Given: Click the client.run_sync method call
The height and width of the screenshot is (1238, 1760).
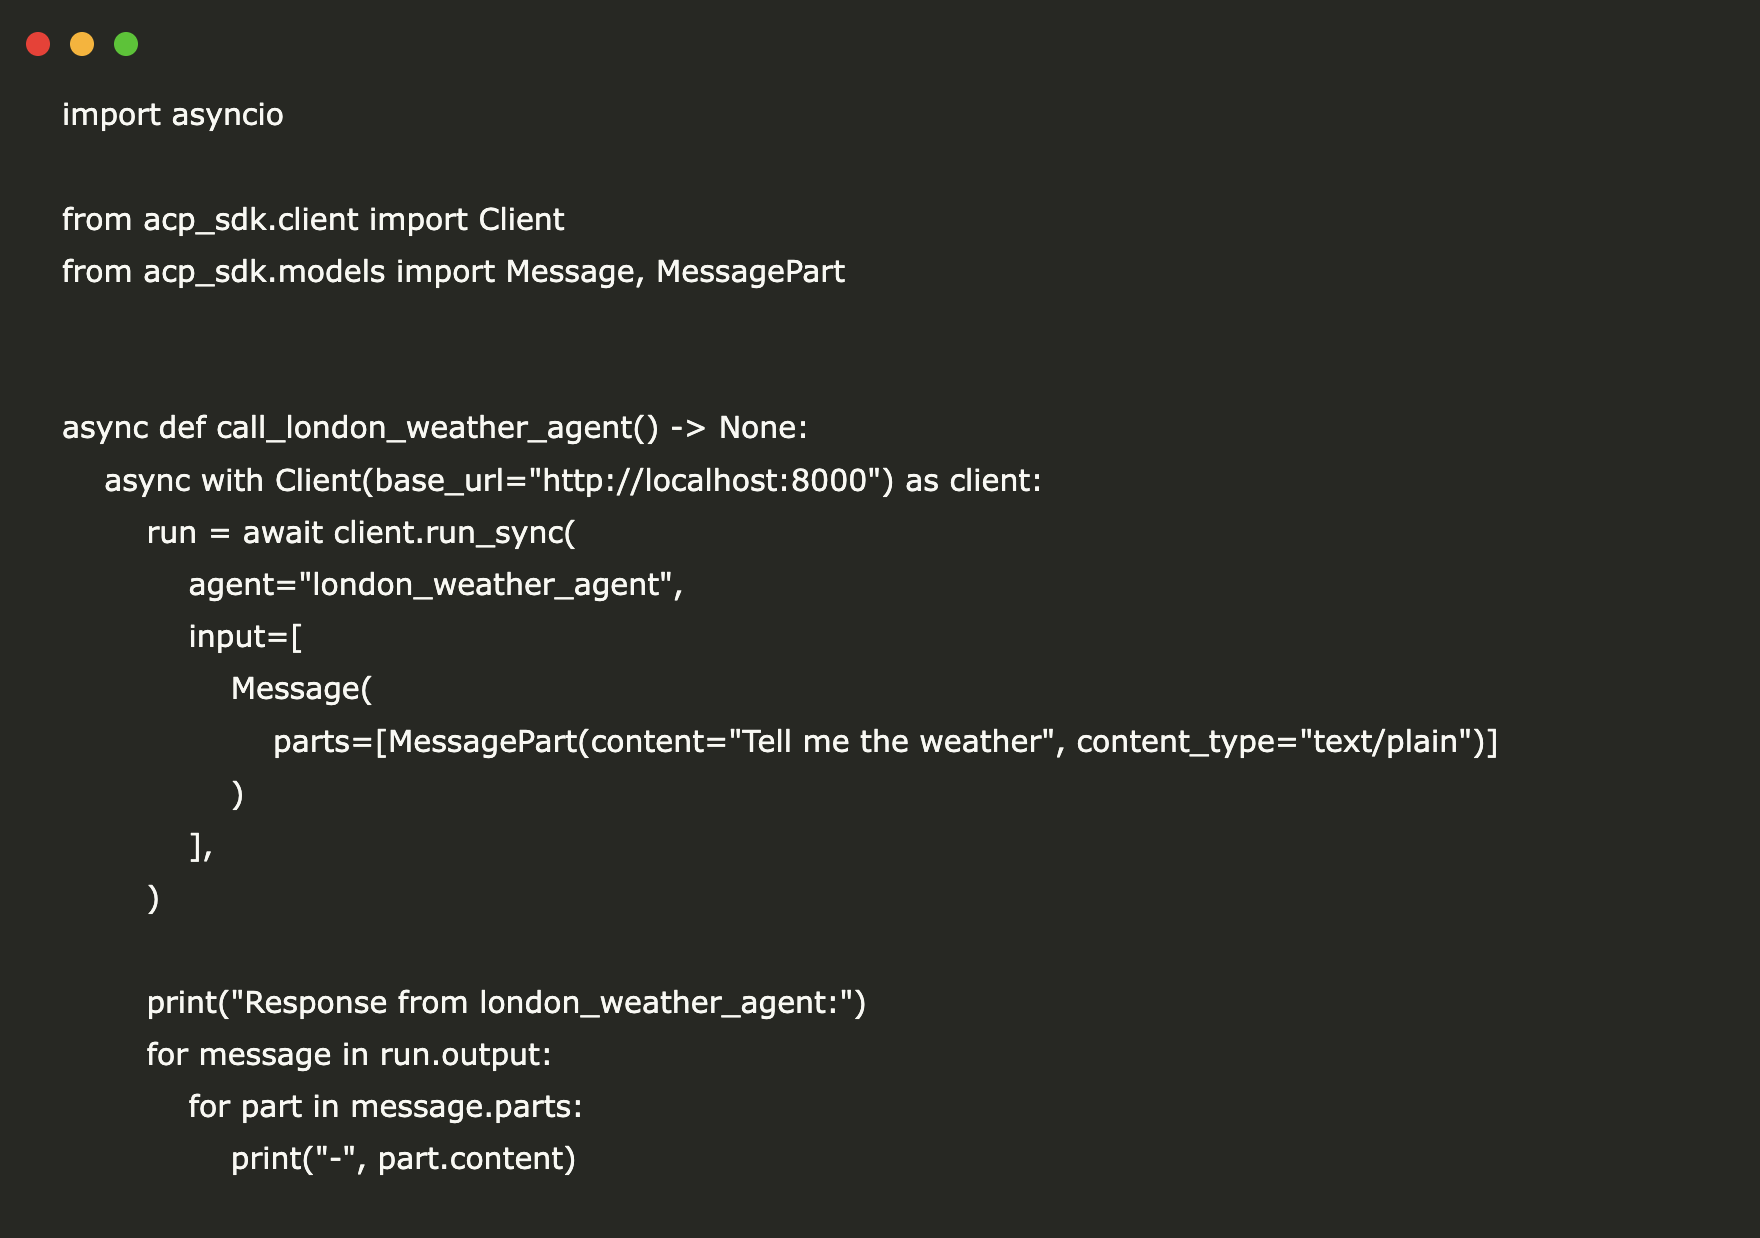Looking at the screenshot, I should pyautogui.click(x=453, y=533).
